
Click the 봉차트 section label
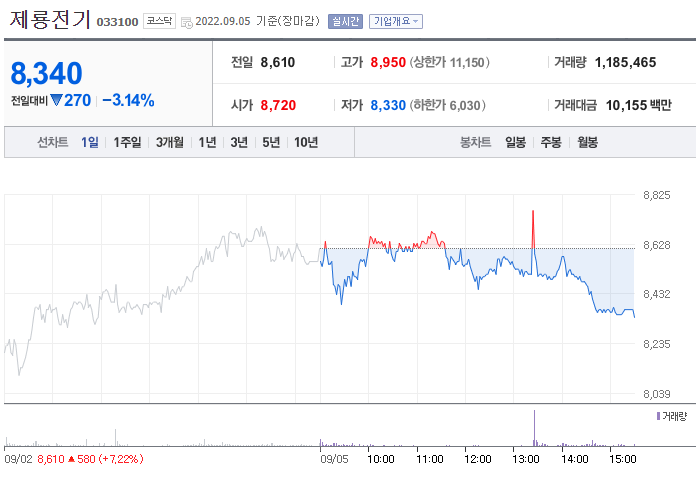coord(475,142)
